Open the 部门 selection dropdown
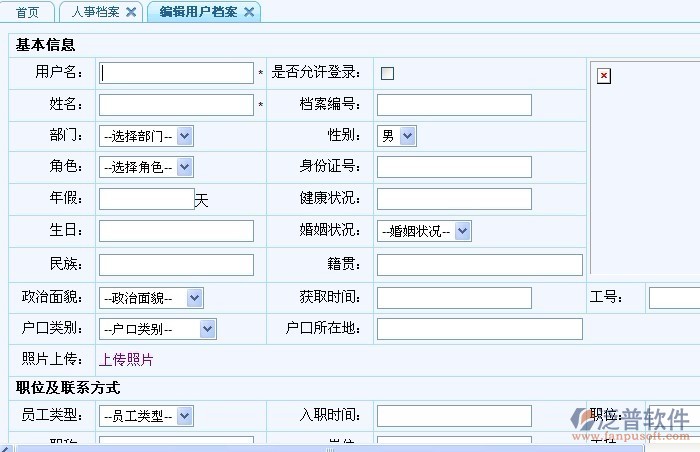This screenshot has height=452, width=700. point(146,136)
